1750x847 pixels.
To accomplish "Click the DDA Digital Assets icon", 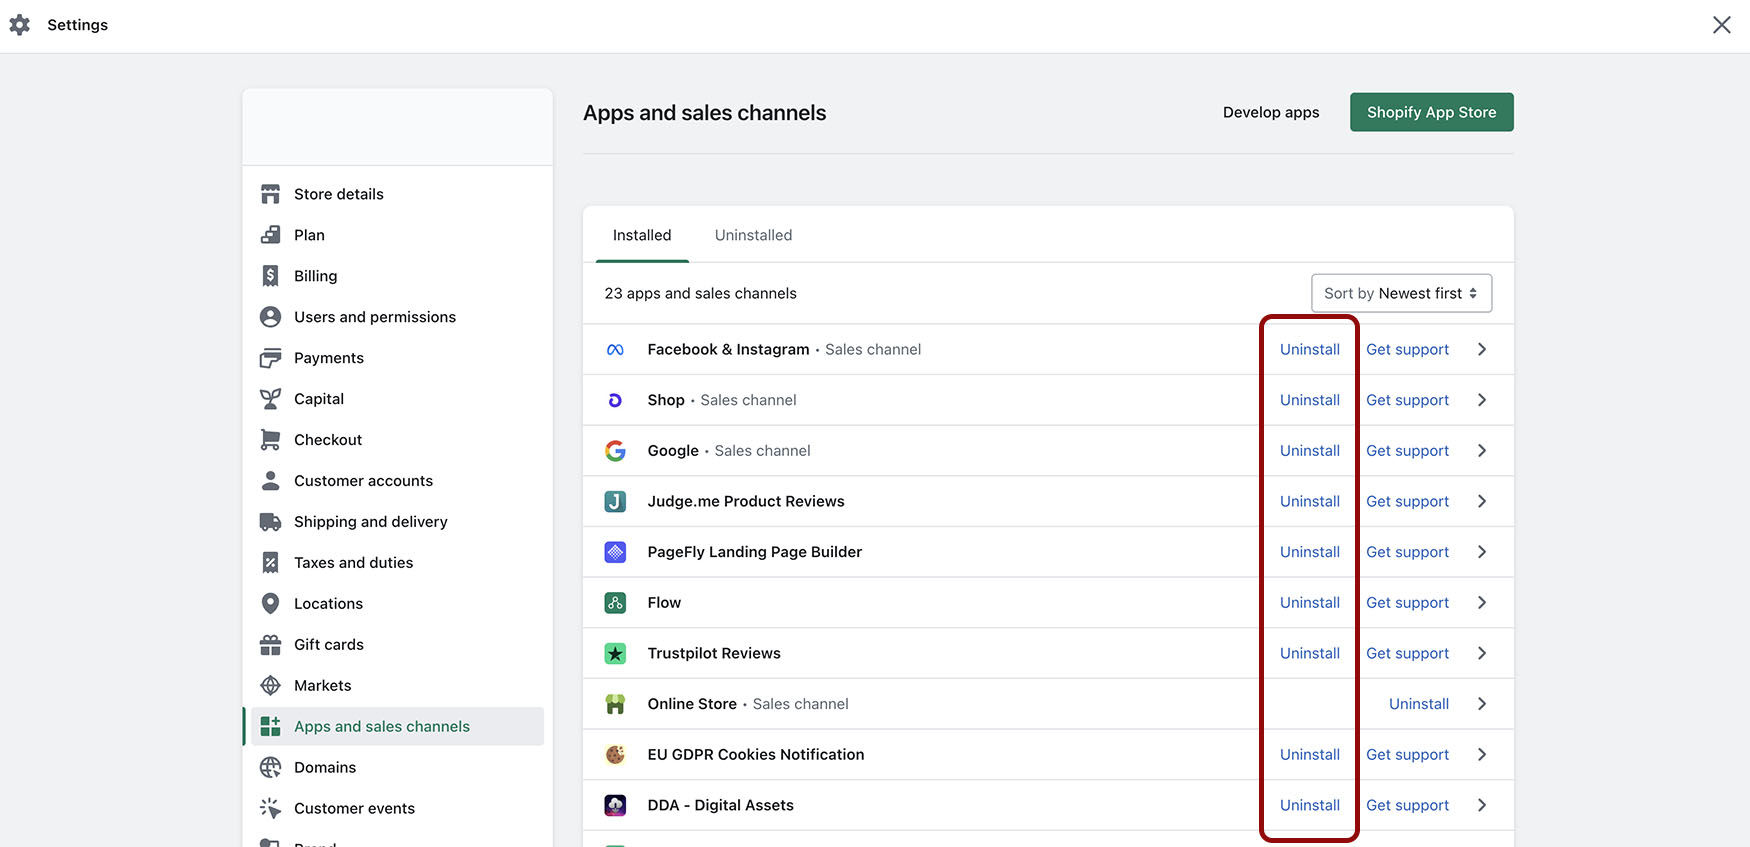I will [615, 806].
